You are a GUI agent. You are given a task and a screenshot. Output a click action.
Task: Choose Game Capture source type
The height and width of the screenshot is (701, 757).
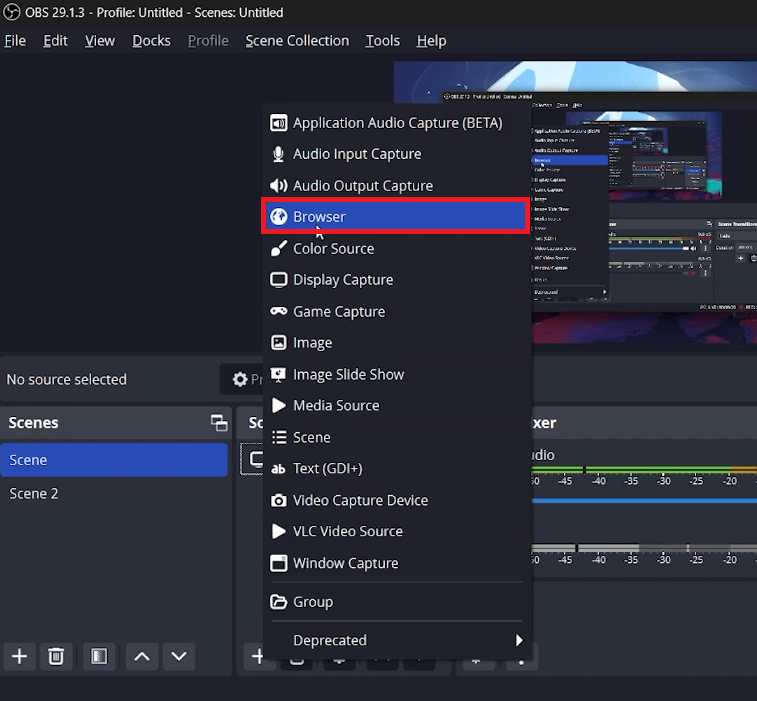coord(338,312)
